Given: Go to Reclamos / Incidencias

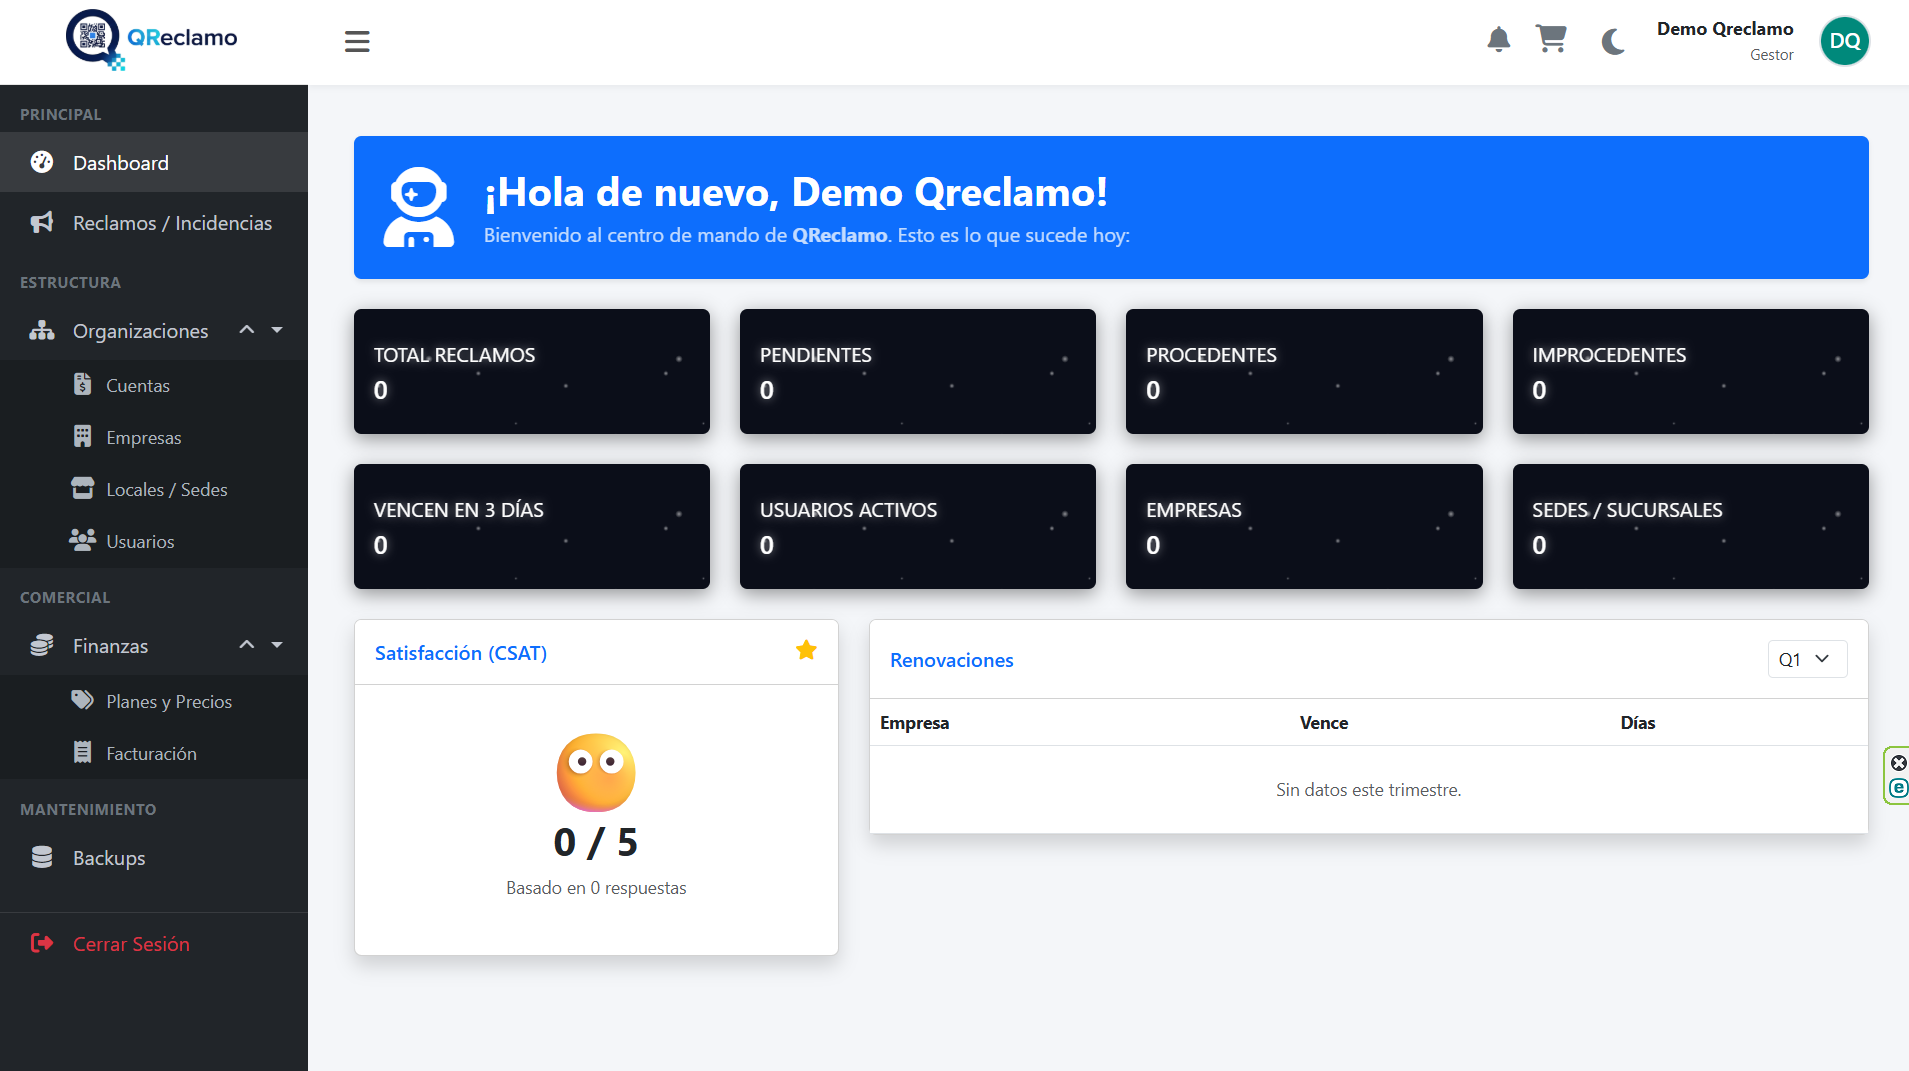Looking at the screenshot, I should coord(172,222).
